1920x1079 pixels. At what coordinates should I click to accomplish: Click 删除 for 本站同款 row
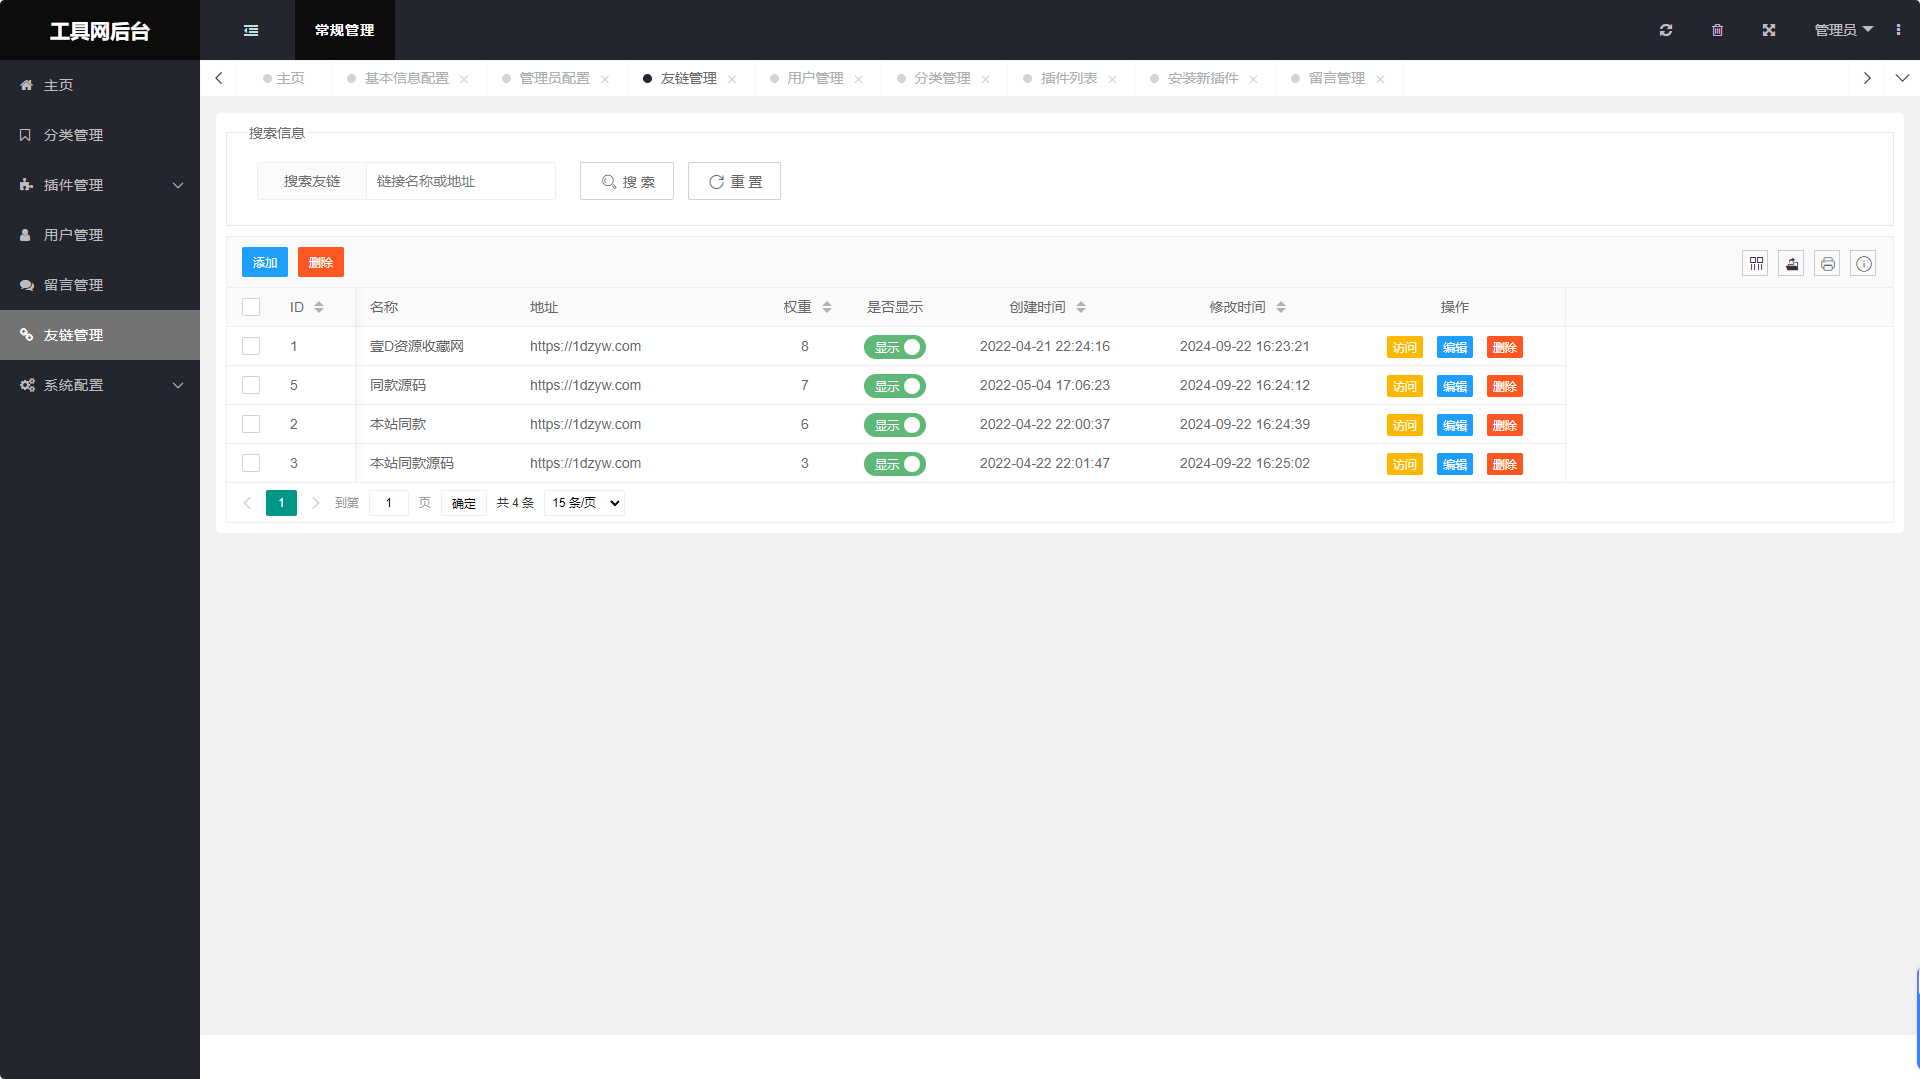click(x=1505, y=425)
